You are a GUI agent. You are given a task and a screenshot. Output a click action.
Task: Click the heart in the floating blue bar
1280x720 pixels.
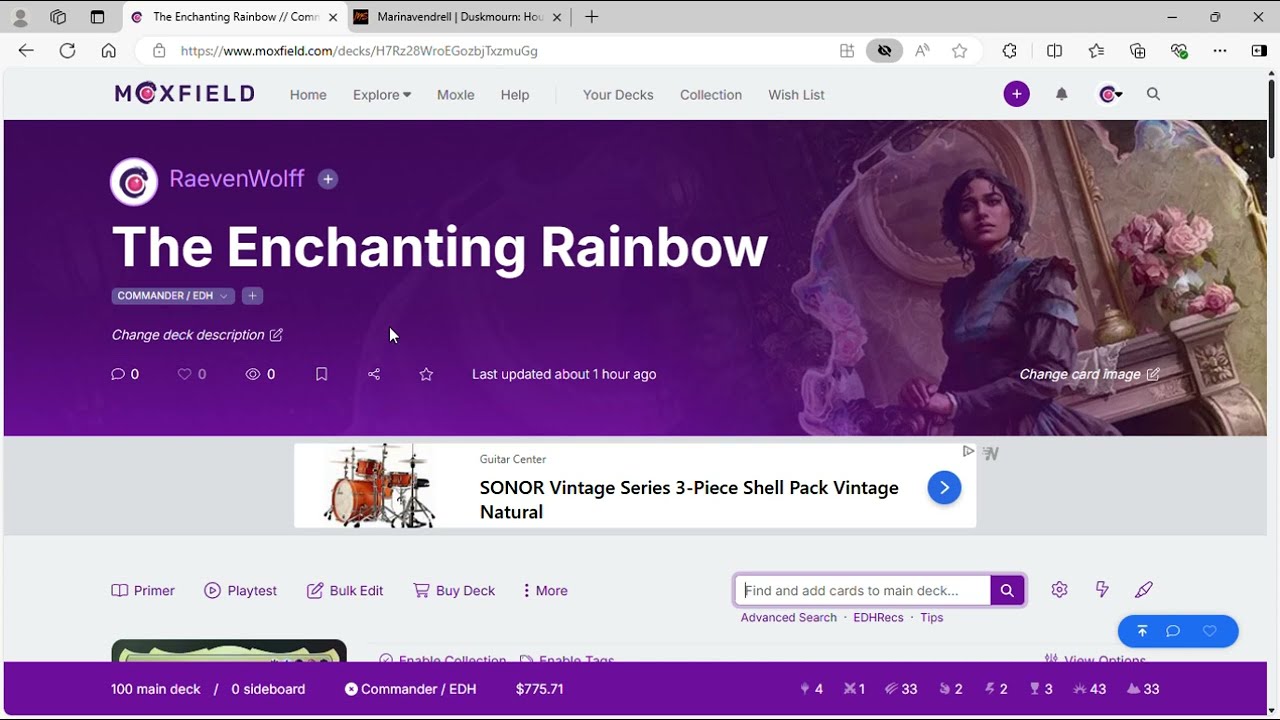pyautogui.click(x=1210, y=631)
